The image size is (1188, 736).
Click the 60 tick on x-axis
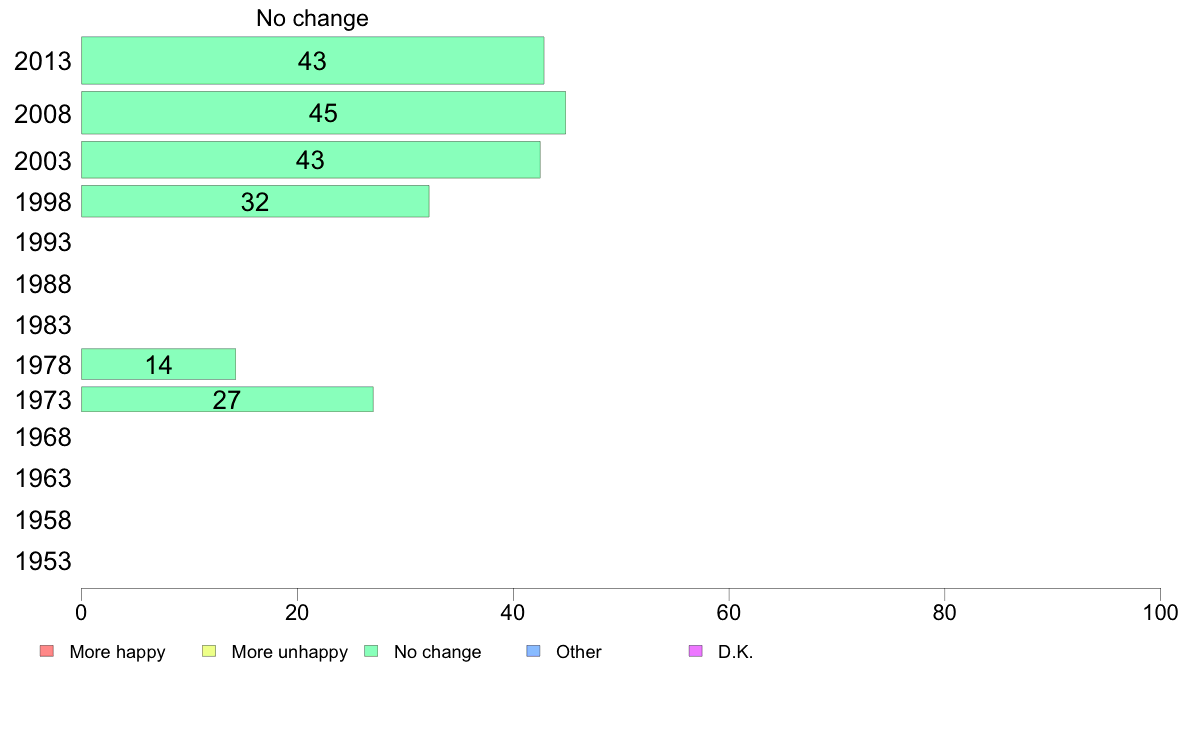click(729, 612)
